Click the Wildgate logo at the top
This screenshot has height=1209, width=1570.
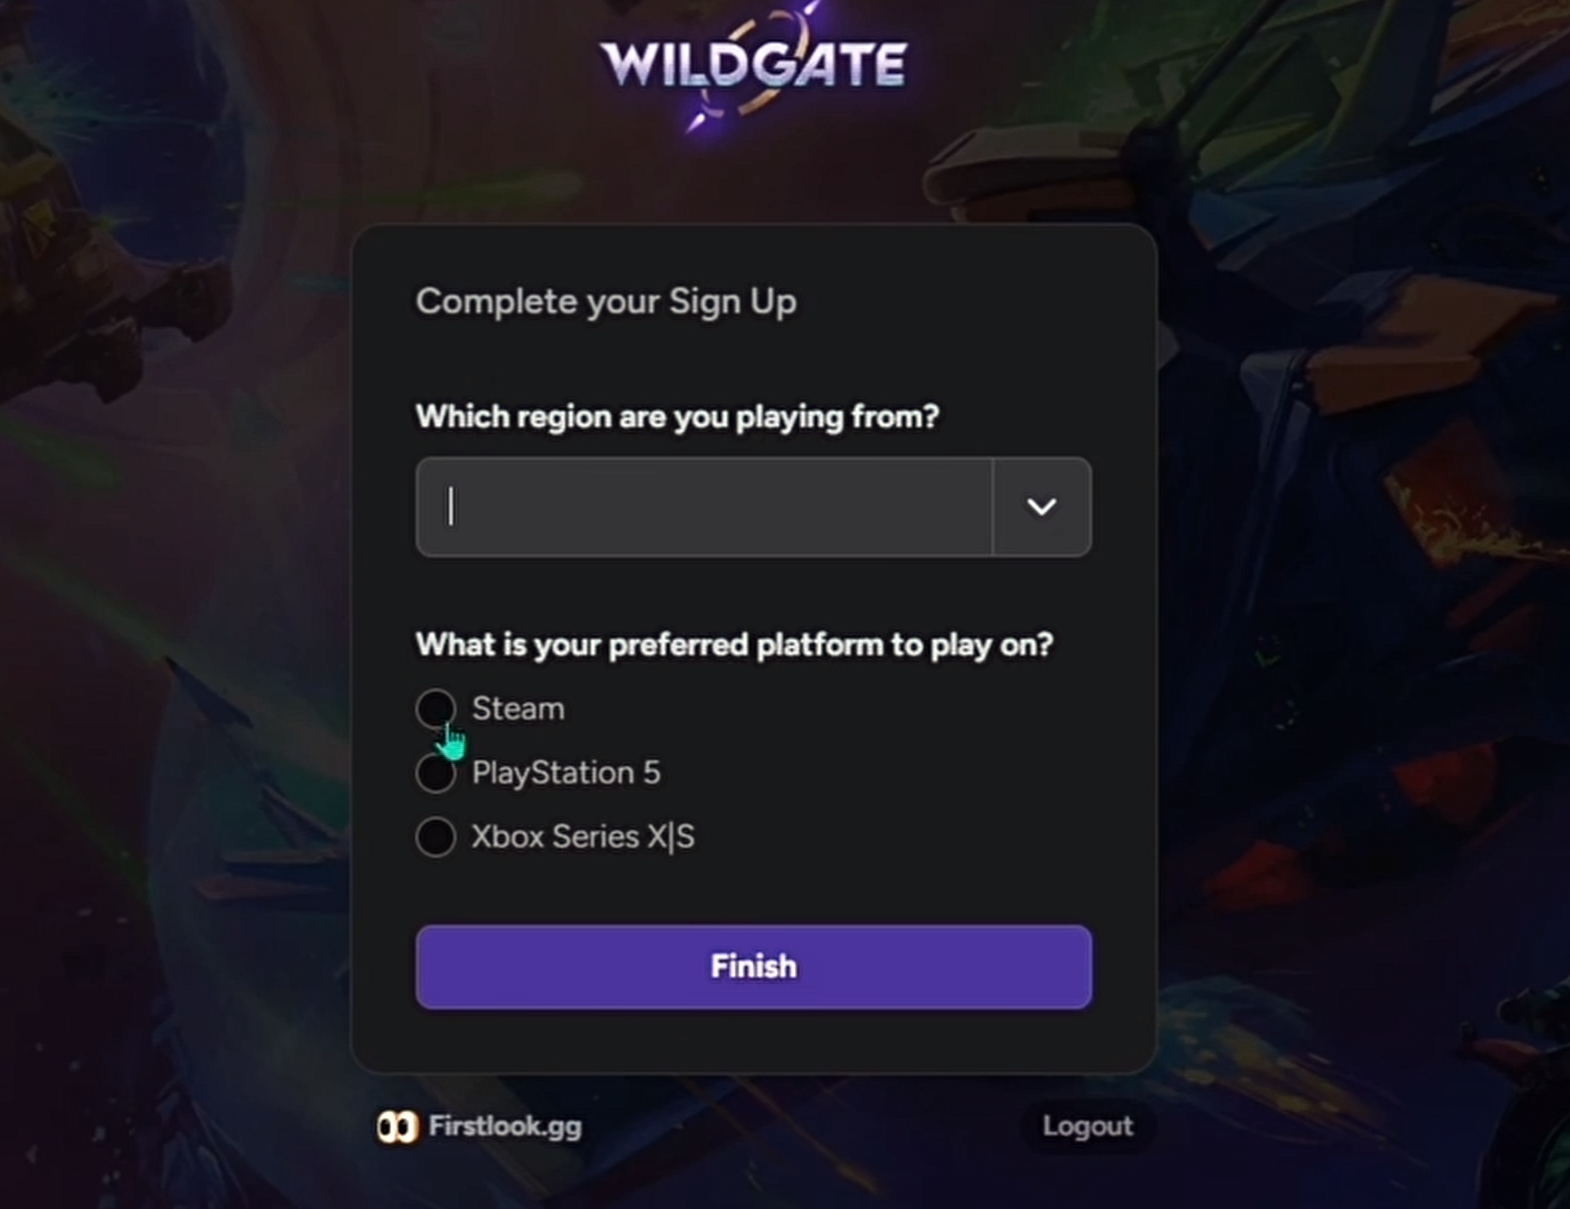[754, 66]
